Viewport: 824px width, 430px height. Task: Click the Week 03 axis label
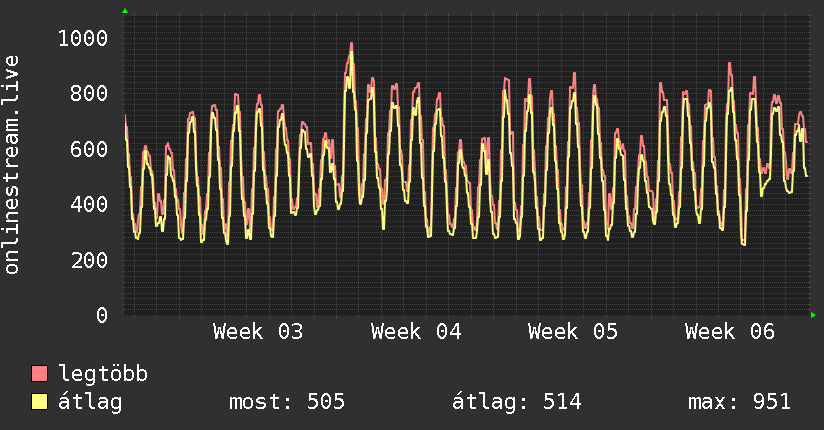[x=258, y=332]
